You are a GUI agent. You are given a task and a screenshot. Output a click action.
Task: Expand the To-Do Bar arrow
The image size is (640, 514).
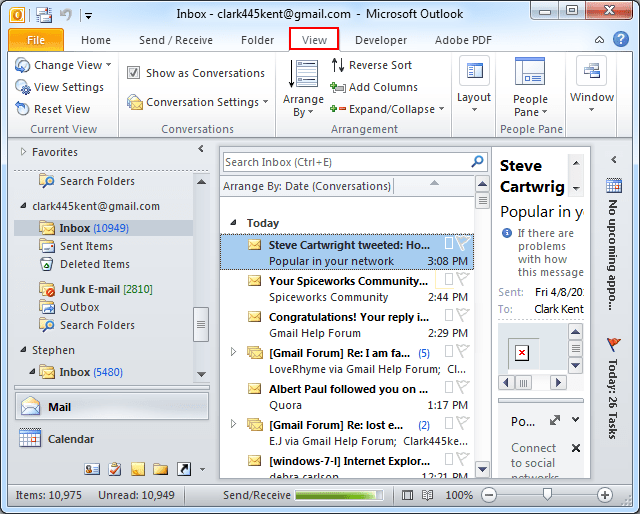point(614,160)
